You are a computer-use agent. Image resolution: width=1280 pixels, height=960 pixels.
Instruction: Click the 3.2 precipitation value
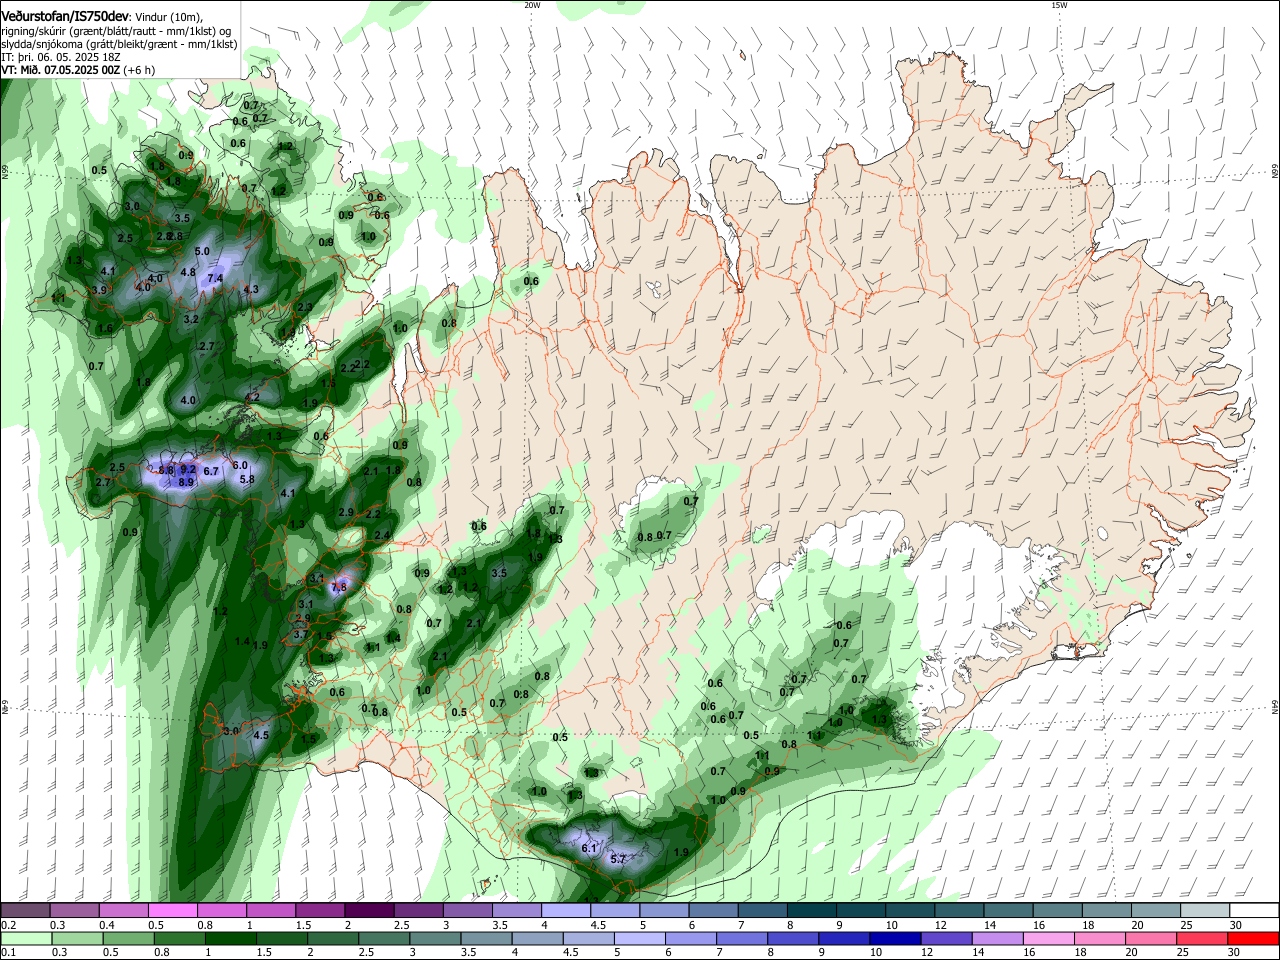click(192, 319)
